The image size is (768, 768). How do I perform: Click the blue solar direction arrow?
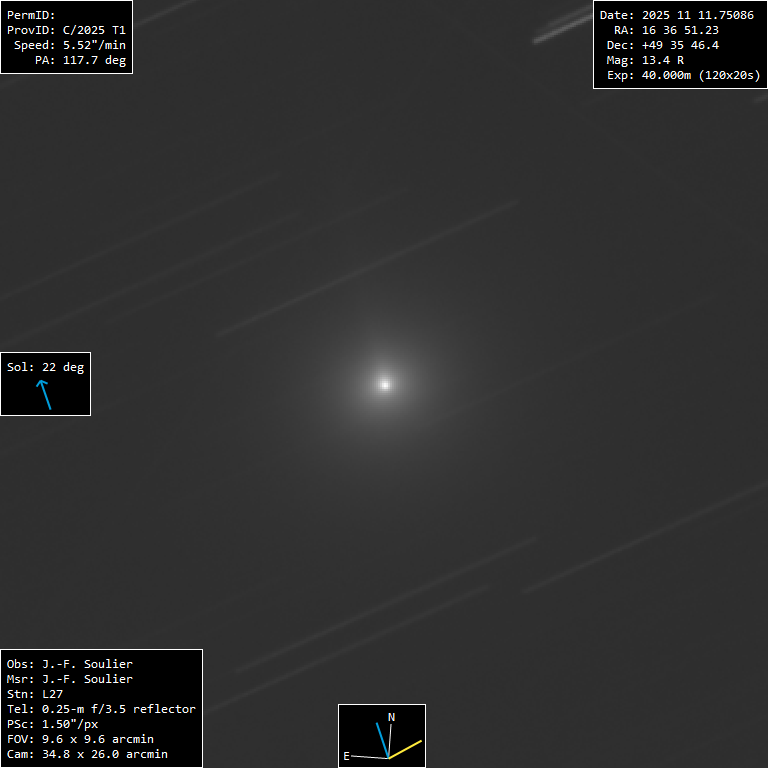click(45, 394)
